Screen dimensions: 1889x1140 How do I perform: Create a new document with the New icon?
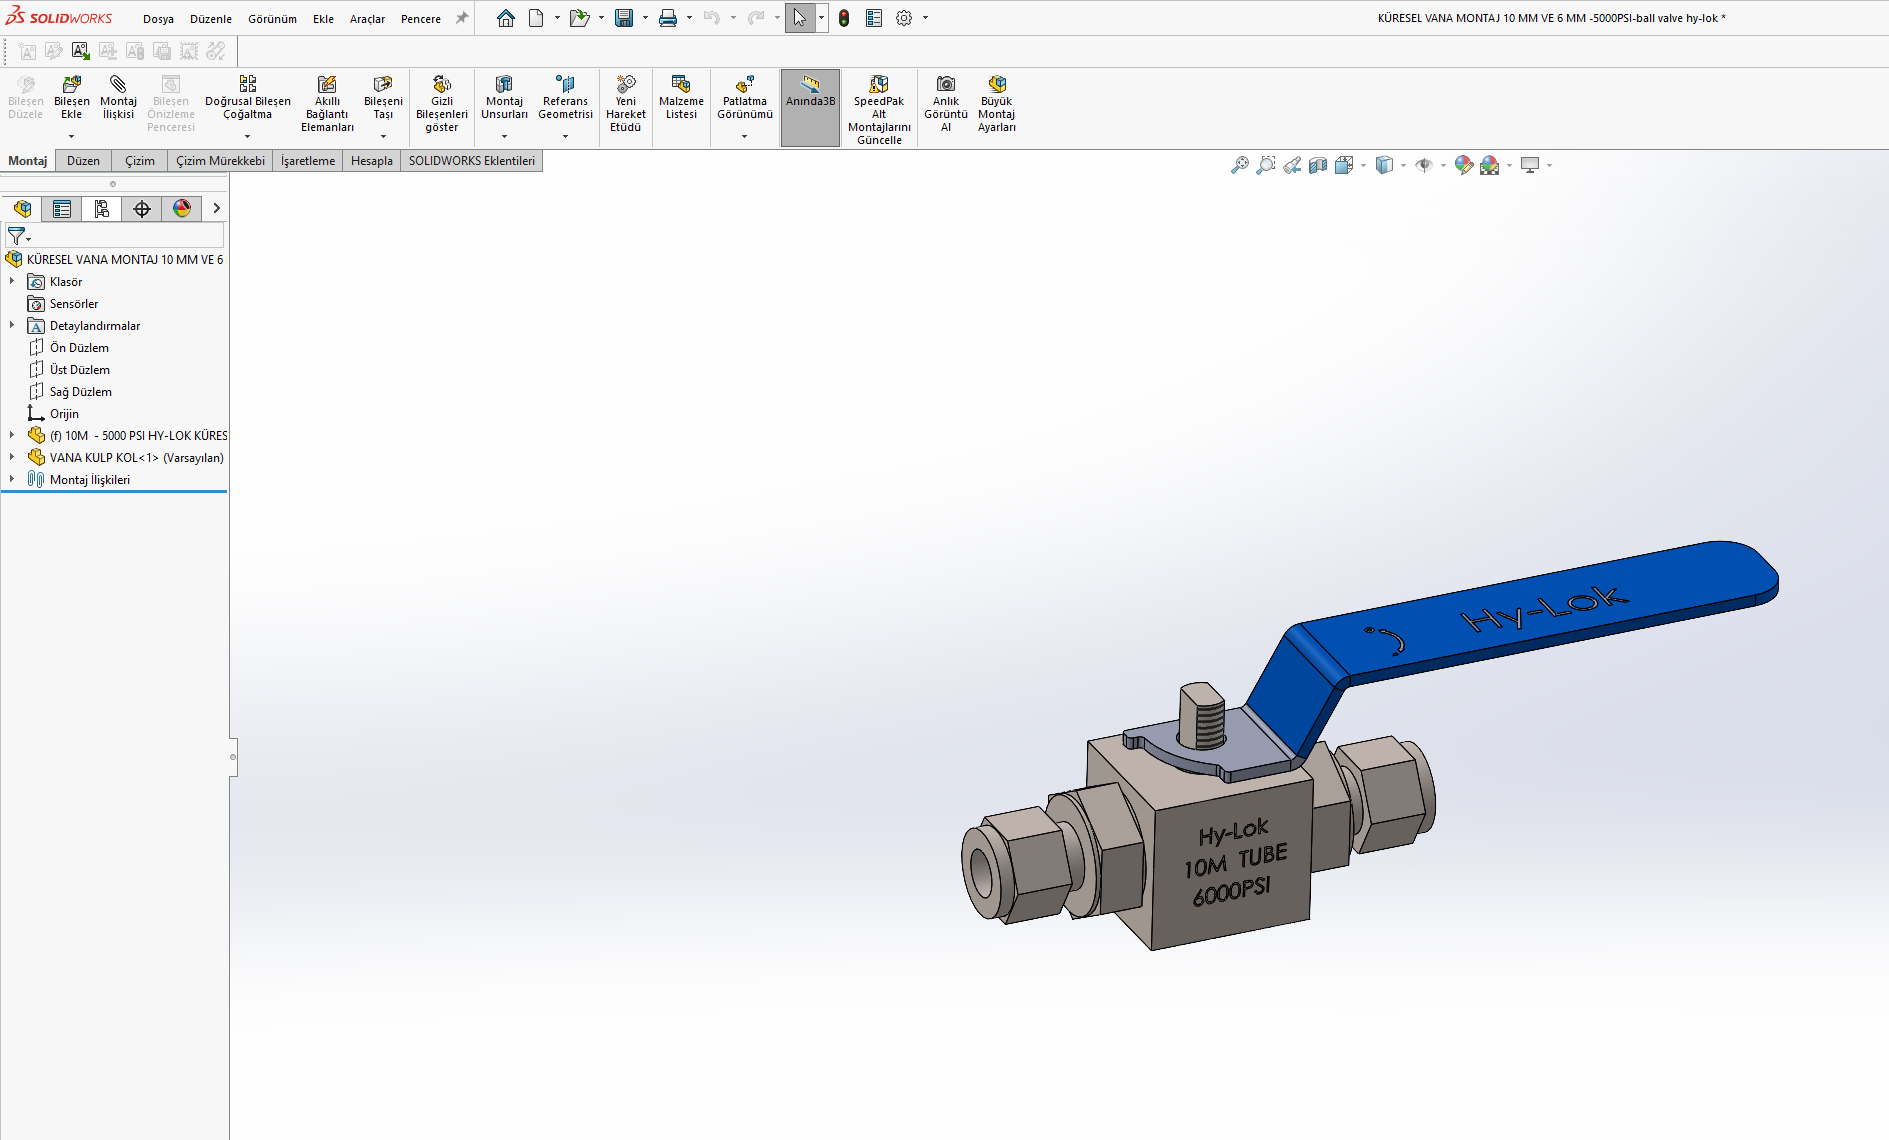pyautogui.click(x=536, y=18)
